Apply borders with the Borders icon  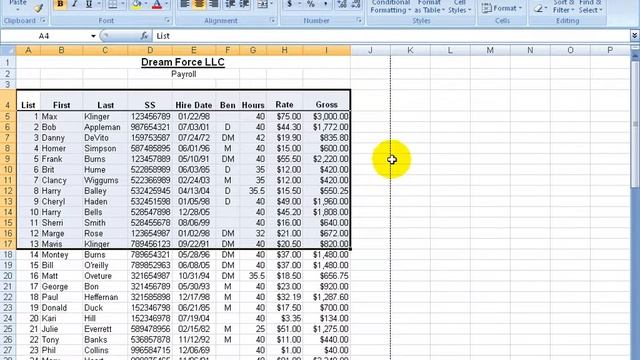[x=112, y=4]
